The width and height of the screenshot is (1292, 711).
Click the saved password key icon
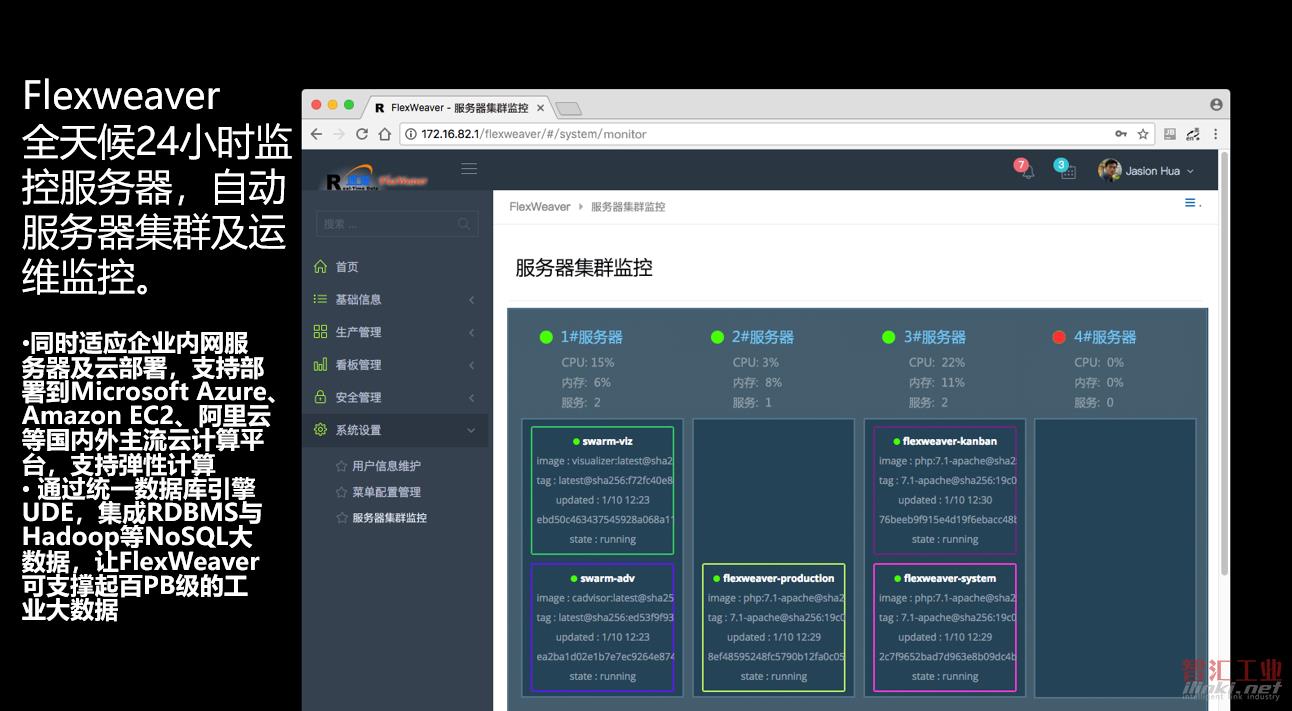[x=1121, y=134]
